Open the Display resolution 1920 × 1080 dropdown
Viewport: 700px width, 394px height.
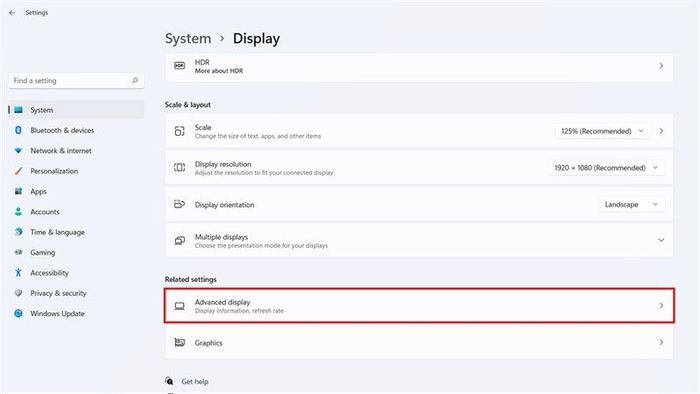coord(606,168)
